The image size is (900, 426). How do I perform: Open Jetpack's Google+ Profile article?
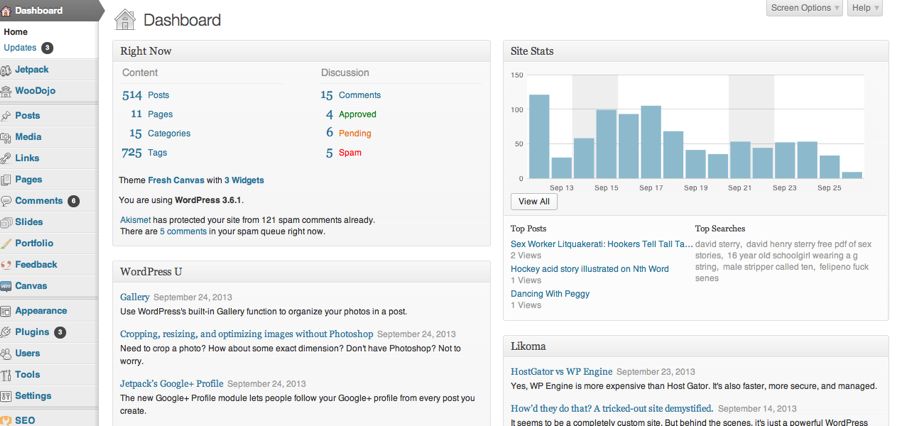[x=172, y=384]
